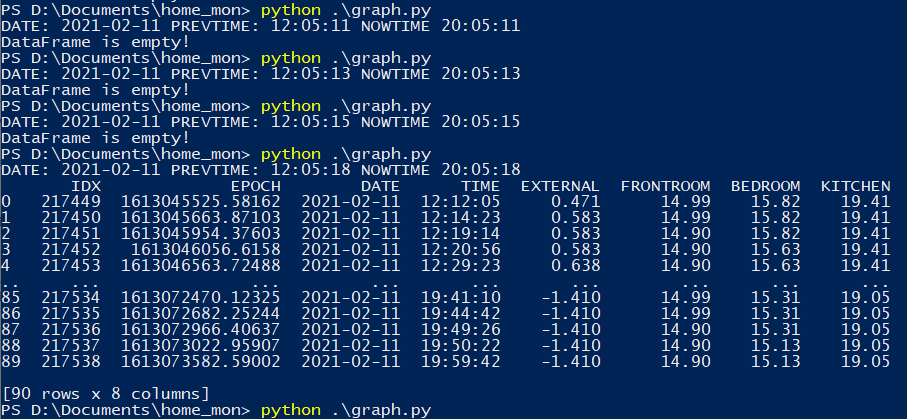Click the NOWTIME value 20:05:18

point(480,170)
